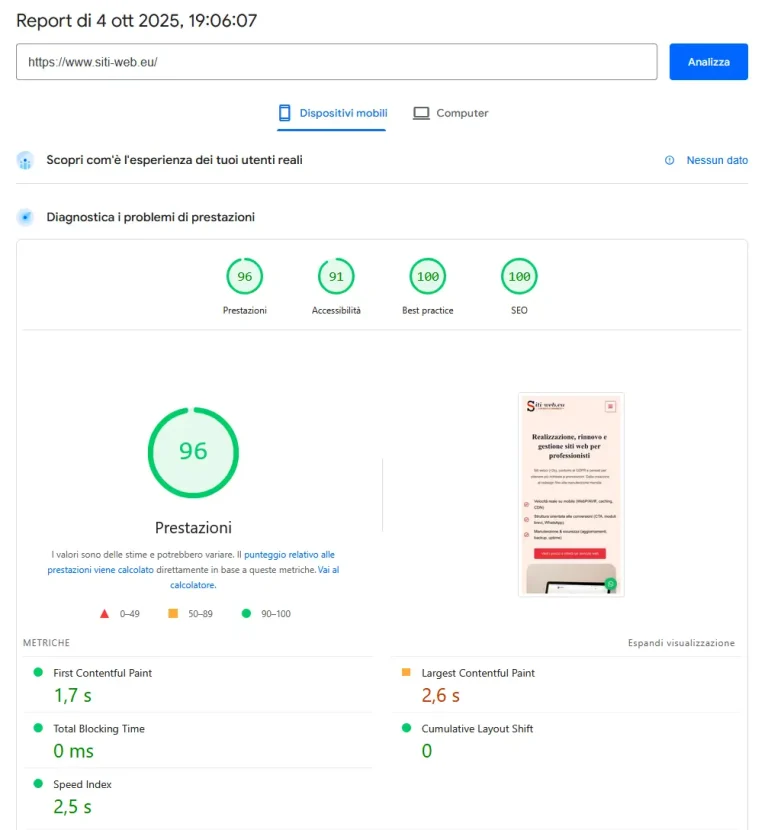Click the info icon beside Nessun dato

(670, 160)
